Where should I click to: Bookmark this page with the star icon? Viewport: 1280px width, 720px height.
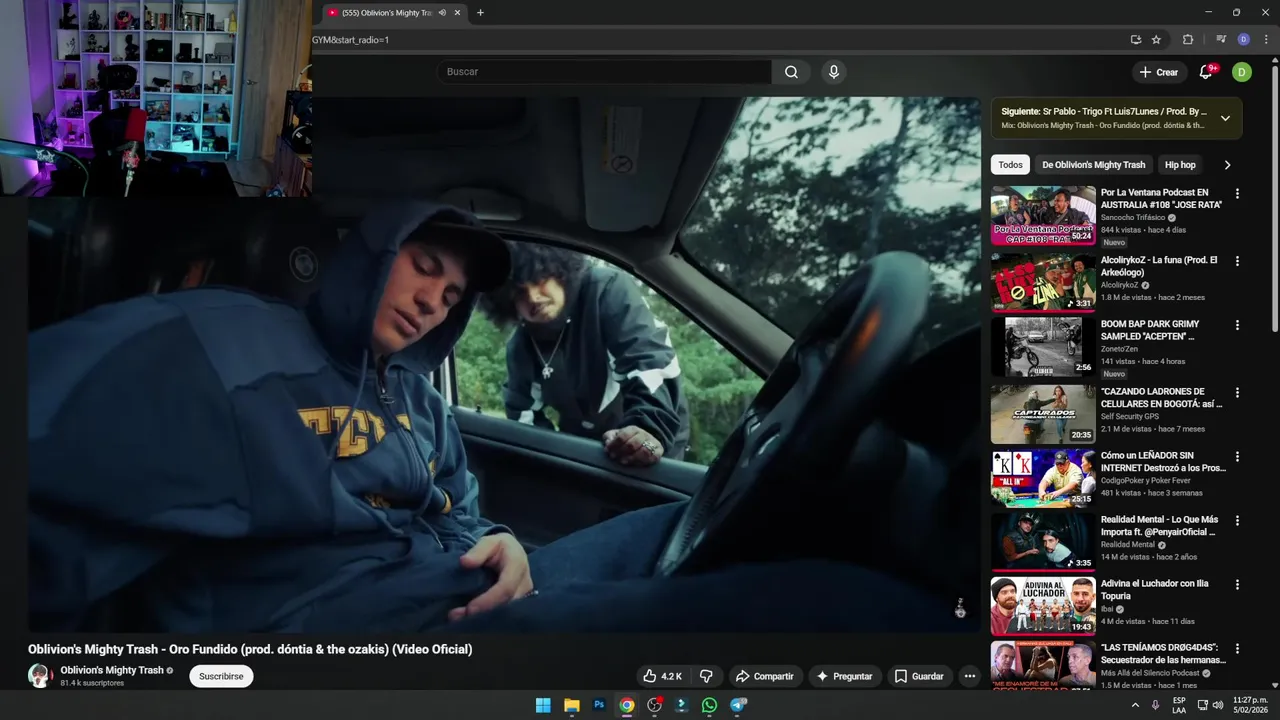pos(1156,40)
